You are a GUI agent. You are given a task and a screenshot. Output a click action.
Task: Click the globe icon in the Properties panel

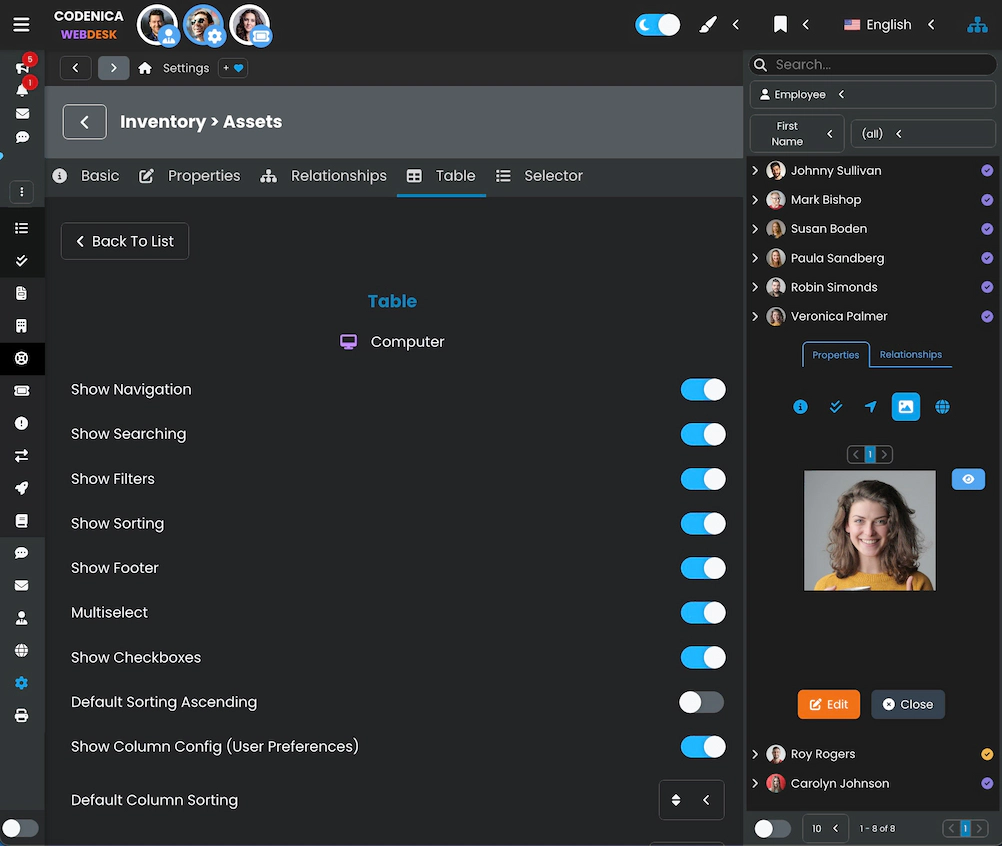tap(942, 407)
